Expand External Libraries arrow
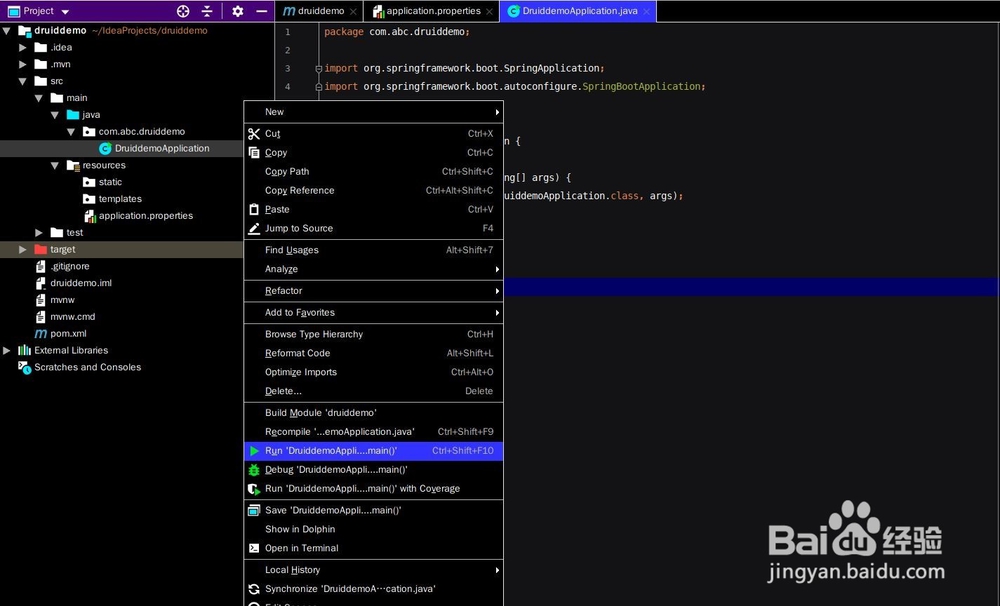The height and width of the screenshot is (606, 1000). point(6,350)
